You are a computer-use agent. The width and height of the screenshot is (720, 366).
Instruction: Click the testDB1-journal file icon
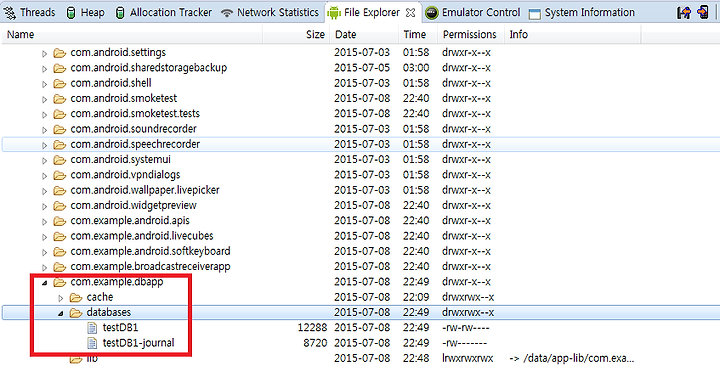point(92,343)
